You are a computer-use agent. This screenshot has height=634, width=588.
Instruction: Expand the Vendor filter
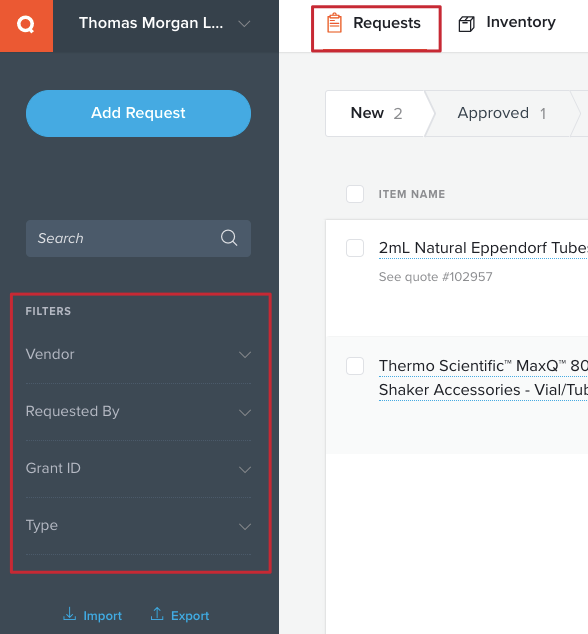[138, 355]
